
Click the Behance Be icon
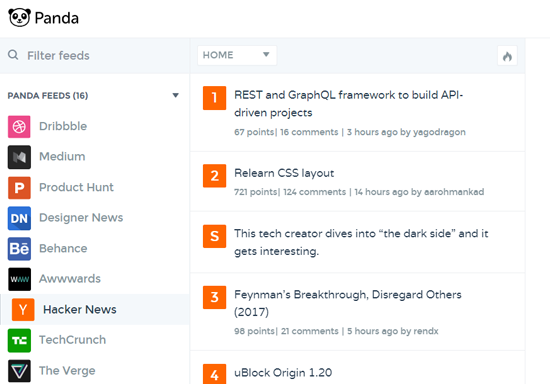[19, 249]
